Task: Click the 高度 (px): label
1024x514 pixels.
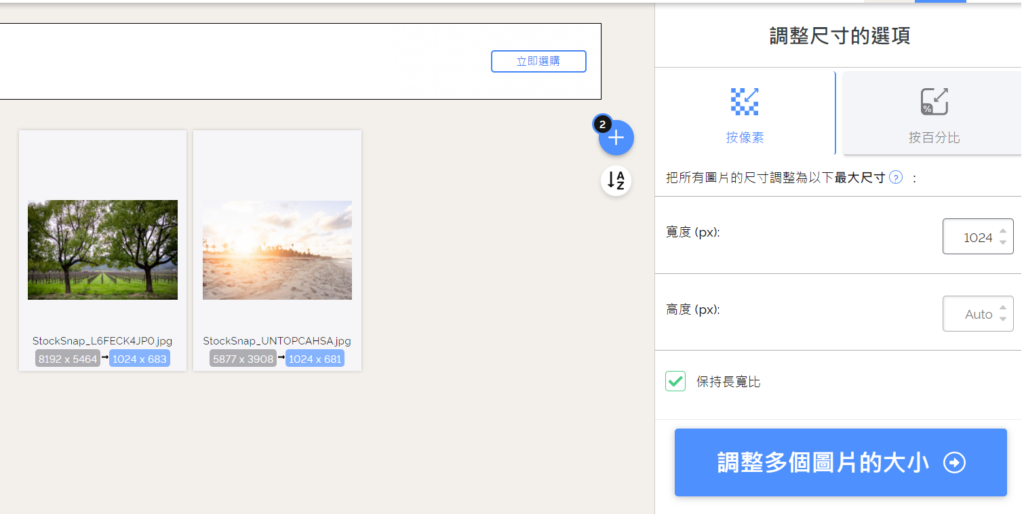Action: [x=693, y=309]
